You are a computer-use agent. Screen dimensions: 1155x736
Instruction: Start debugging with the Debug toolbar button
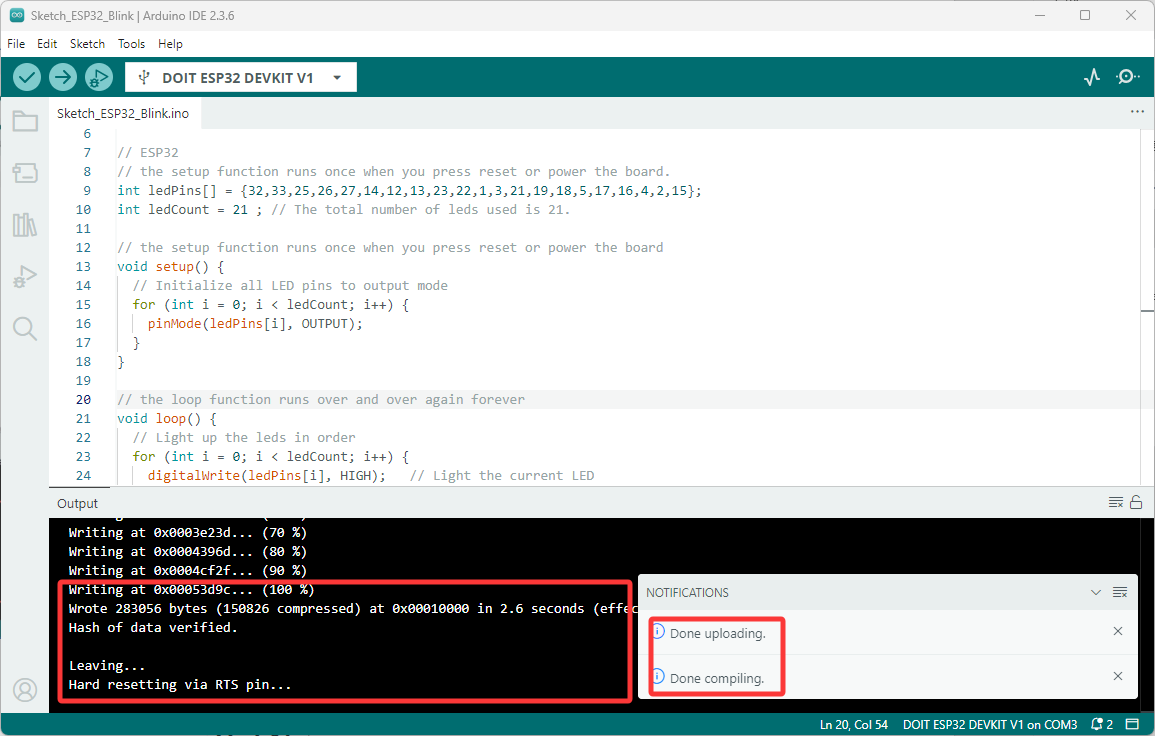99,77
